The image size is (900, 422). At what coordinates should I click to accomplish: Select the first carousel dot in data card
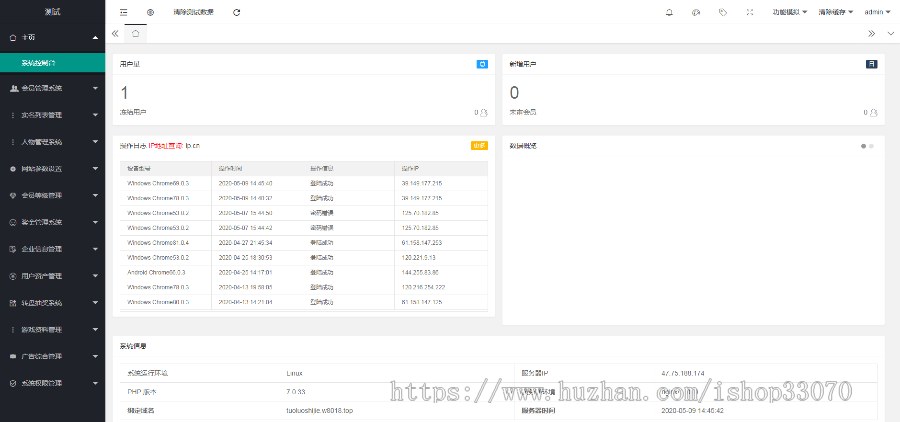click(863, 146)
